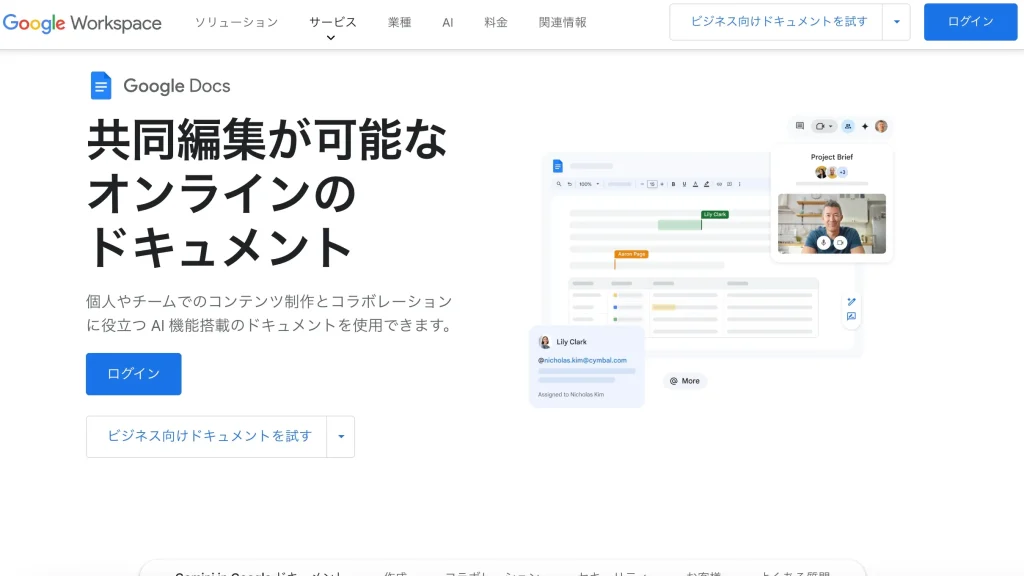Image resolution: width=1024 pixels, height=576 pixels.
Task: Click the Google Workspace logo
Action: (x=82, y=23)
